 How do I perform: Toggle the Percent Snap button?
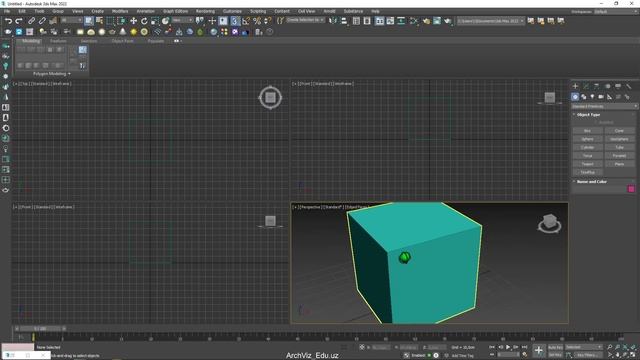257,20
